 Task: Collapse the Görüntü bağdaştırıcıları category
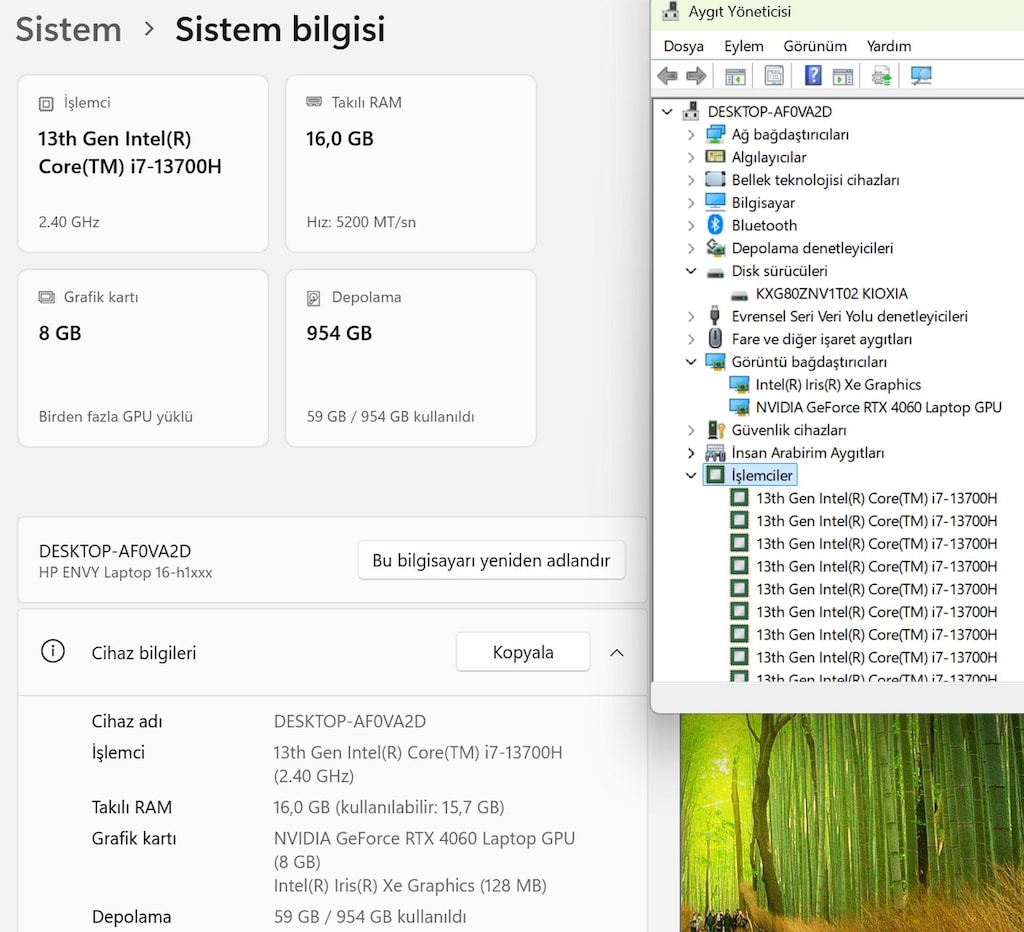(691, 361)
